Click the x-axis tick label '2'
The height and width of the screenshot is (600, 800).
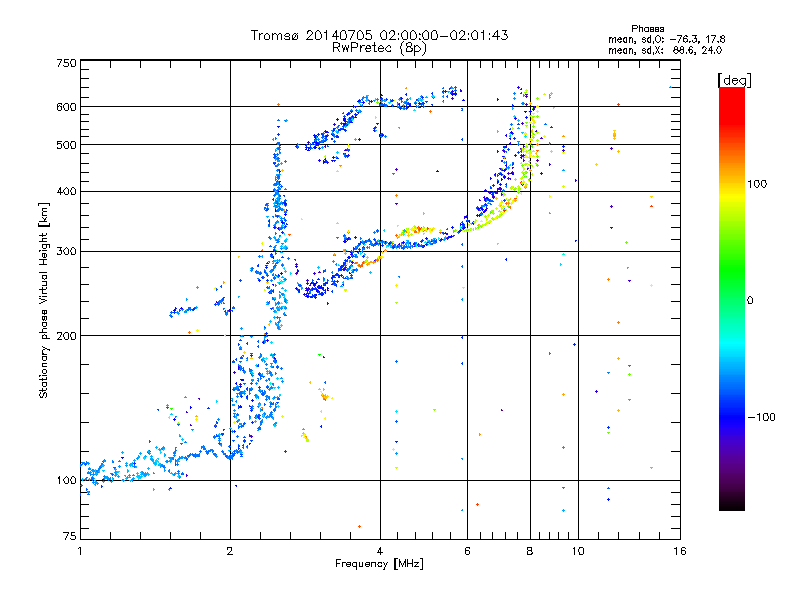pos(230,551)
